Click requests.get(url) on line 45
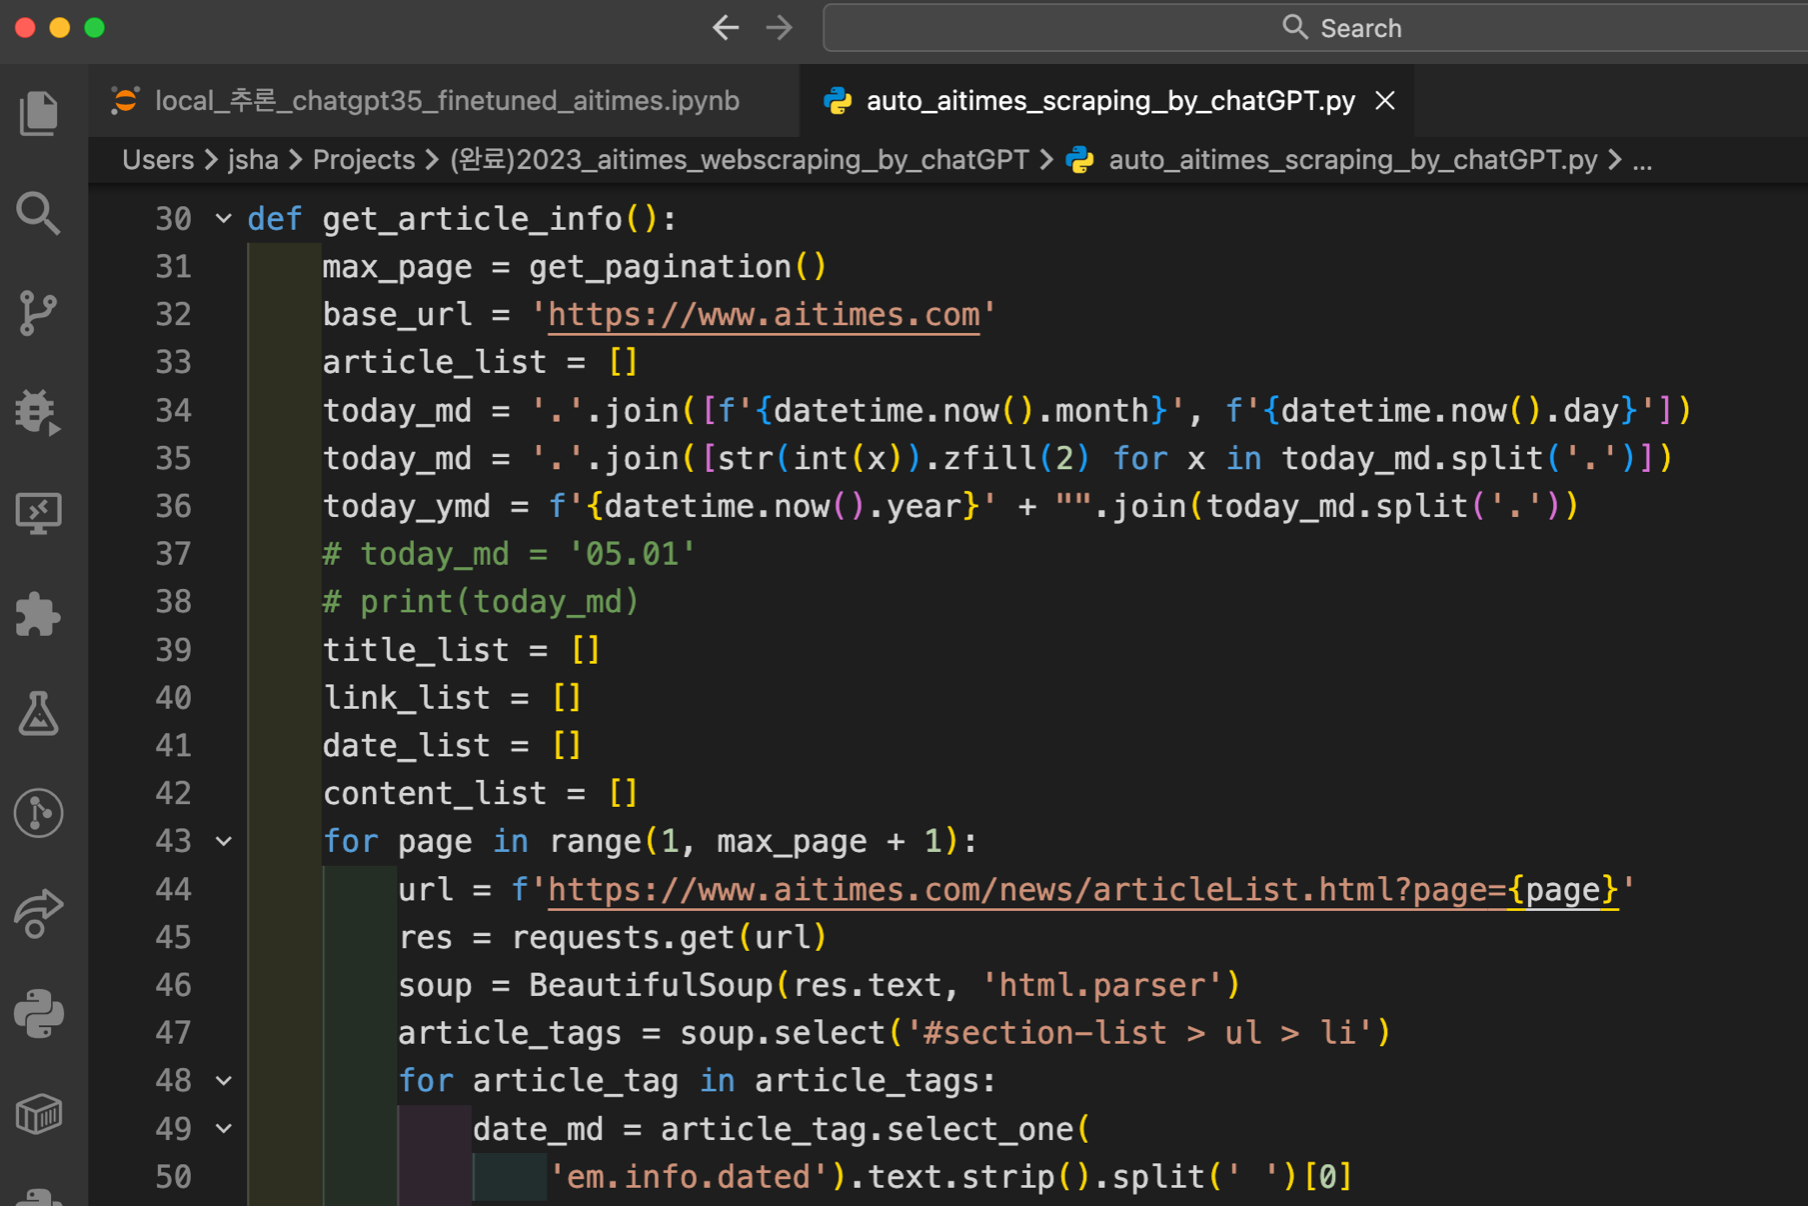Viewport: 1808px width, 1208px height. tap(669, 938)
